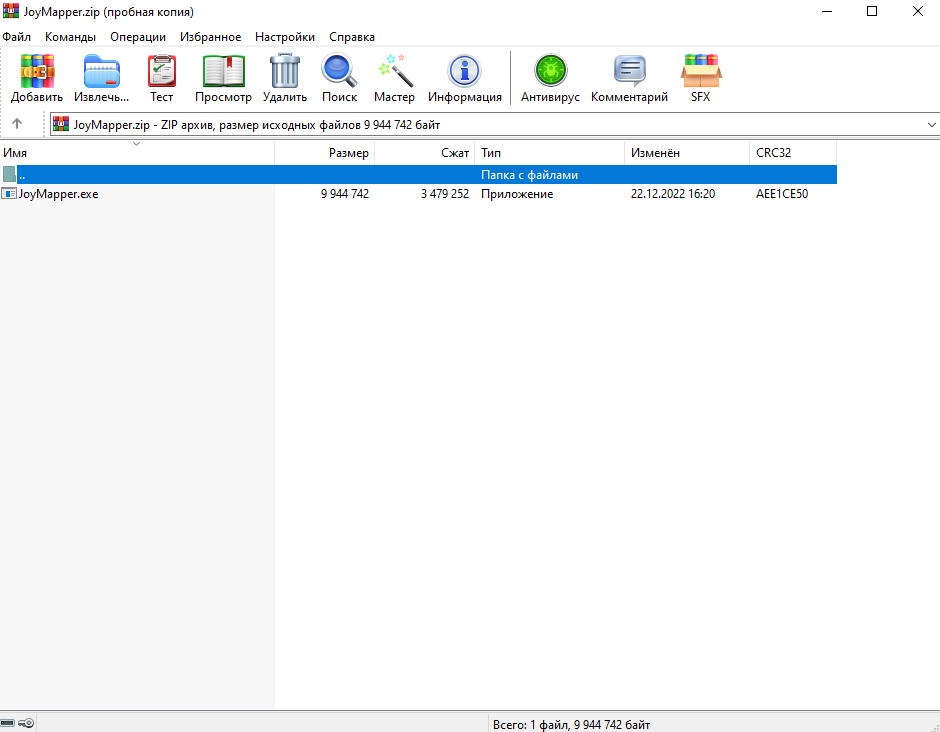Viewport: 940px width, 732px height.
Task: Open the Файл menu
Action: click(x=17, y=37)
